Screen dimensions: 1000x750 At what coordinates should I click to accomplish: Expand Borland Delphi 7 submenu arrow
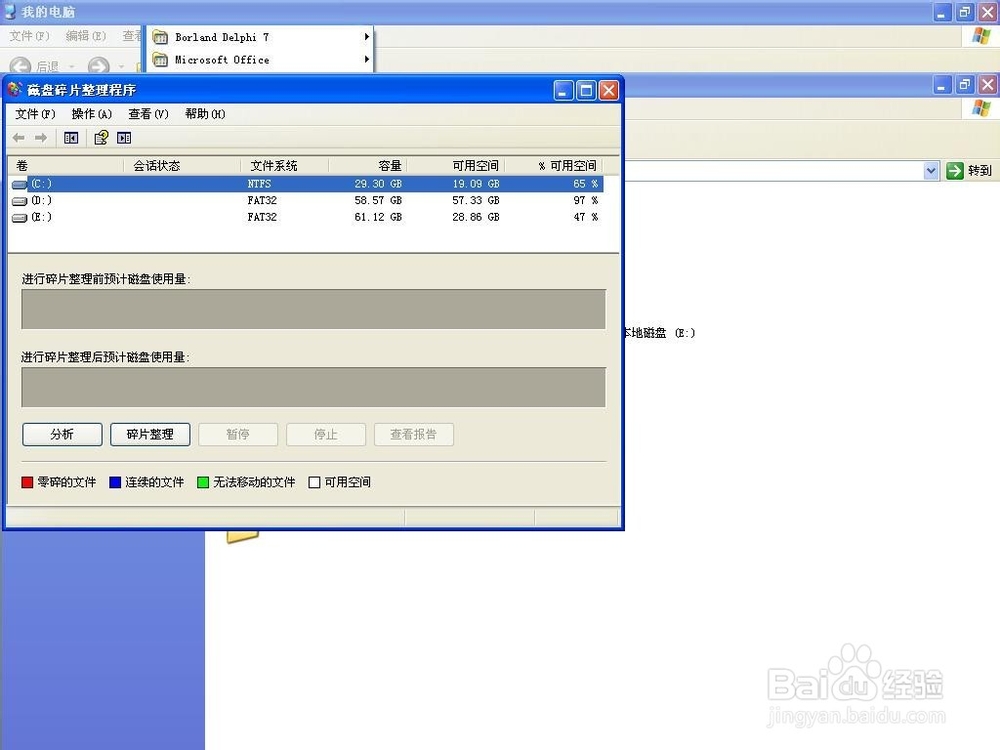pyautogui.click(x=367, y=37)
